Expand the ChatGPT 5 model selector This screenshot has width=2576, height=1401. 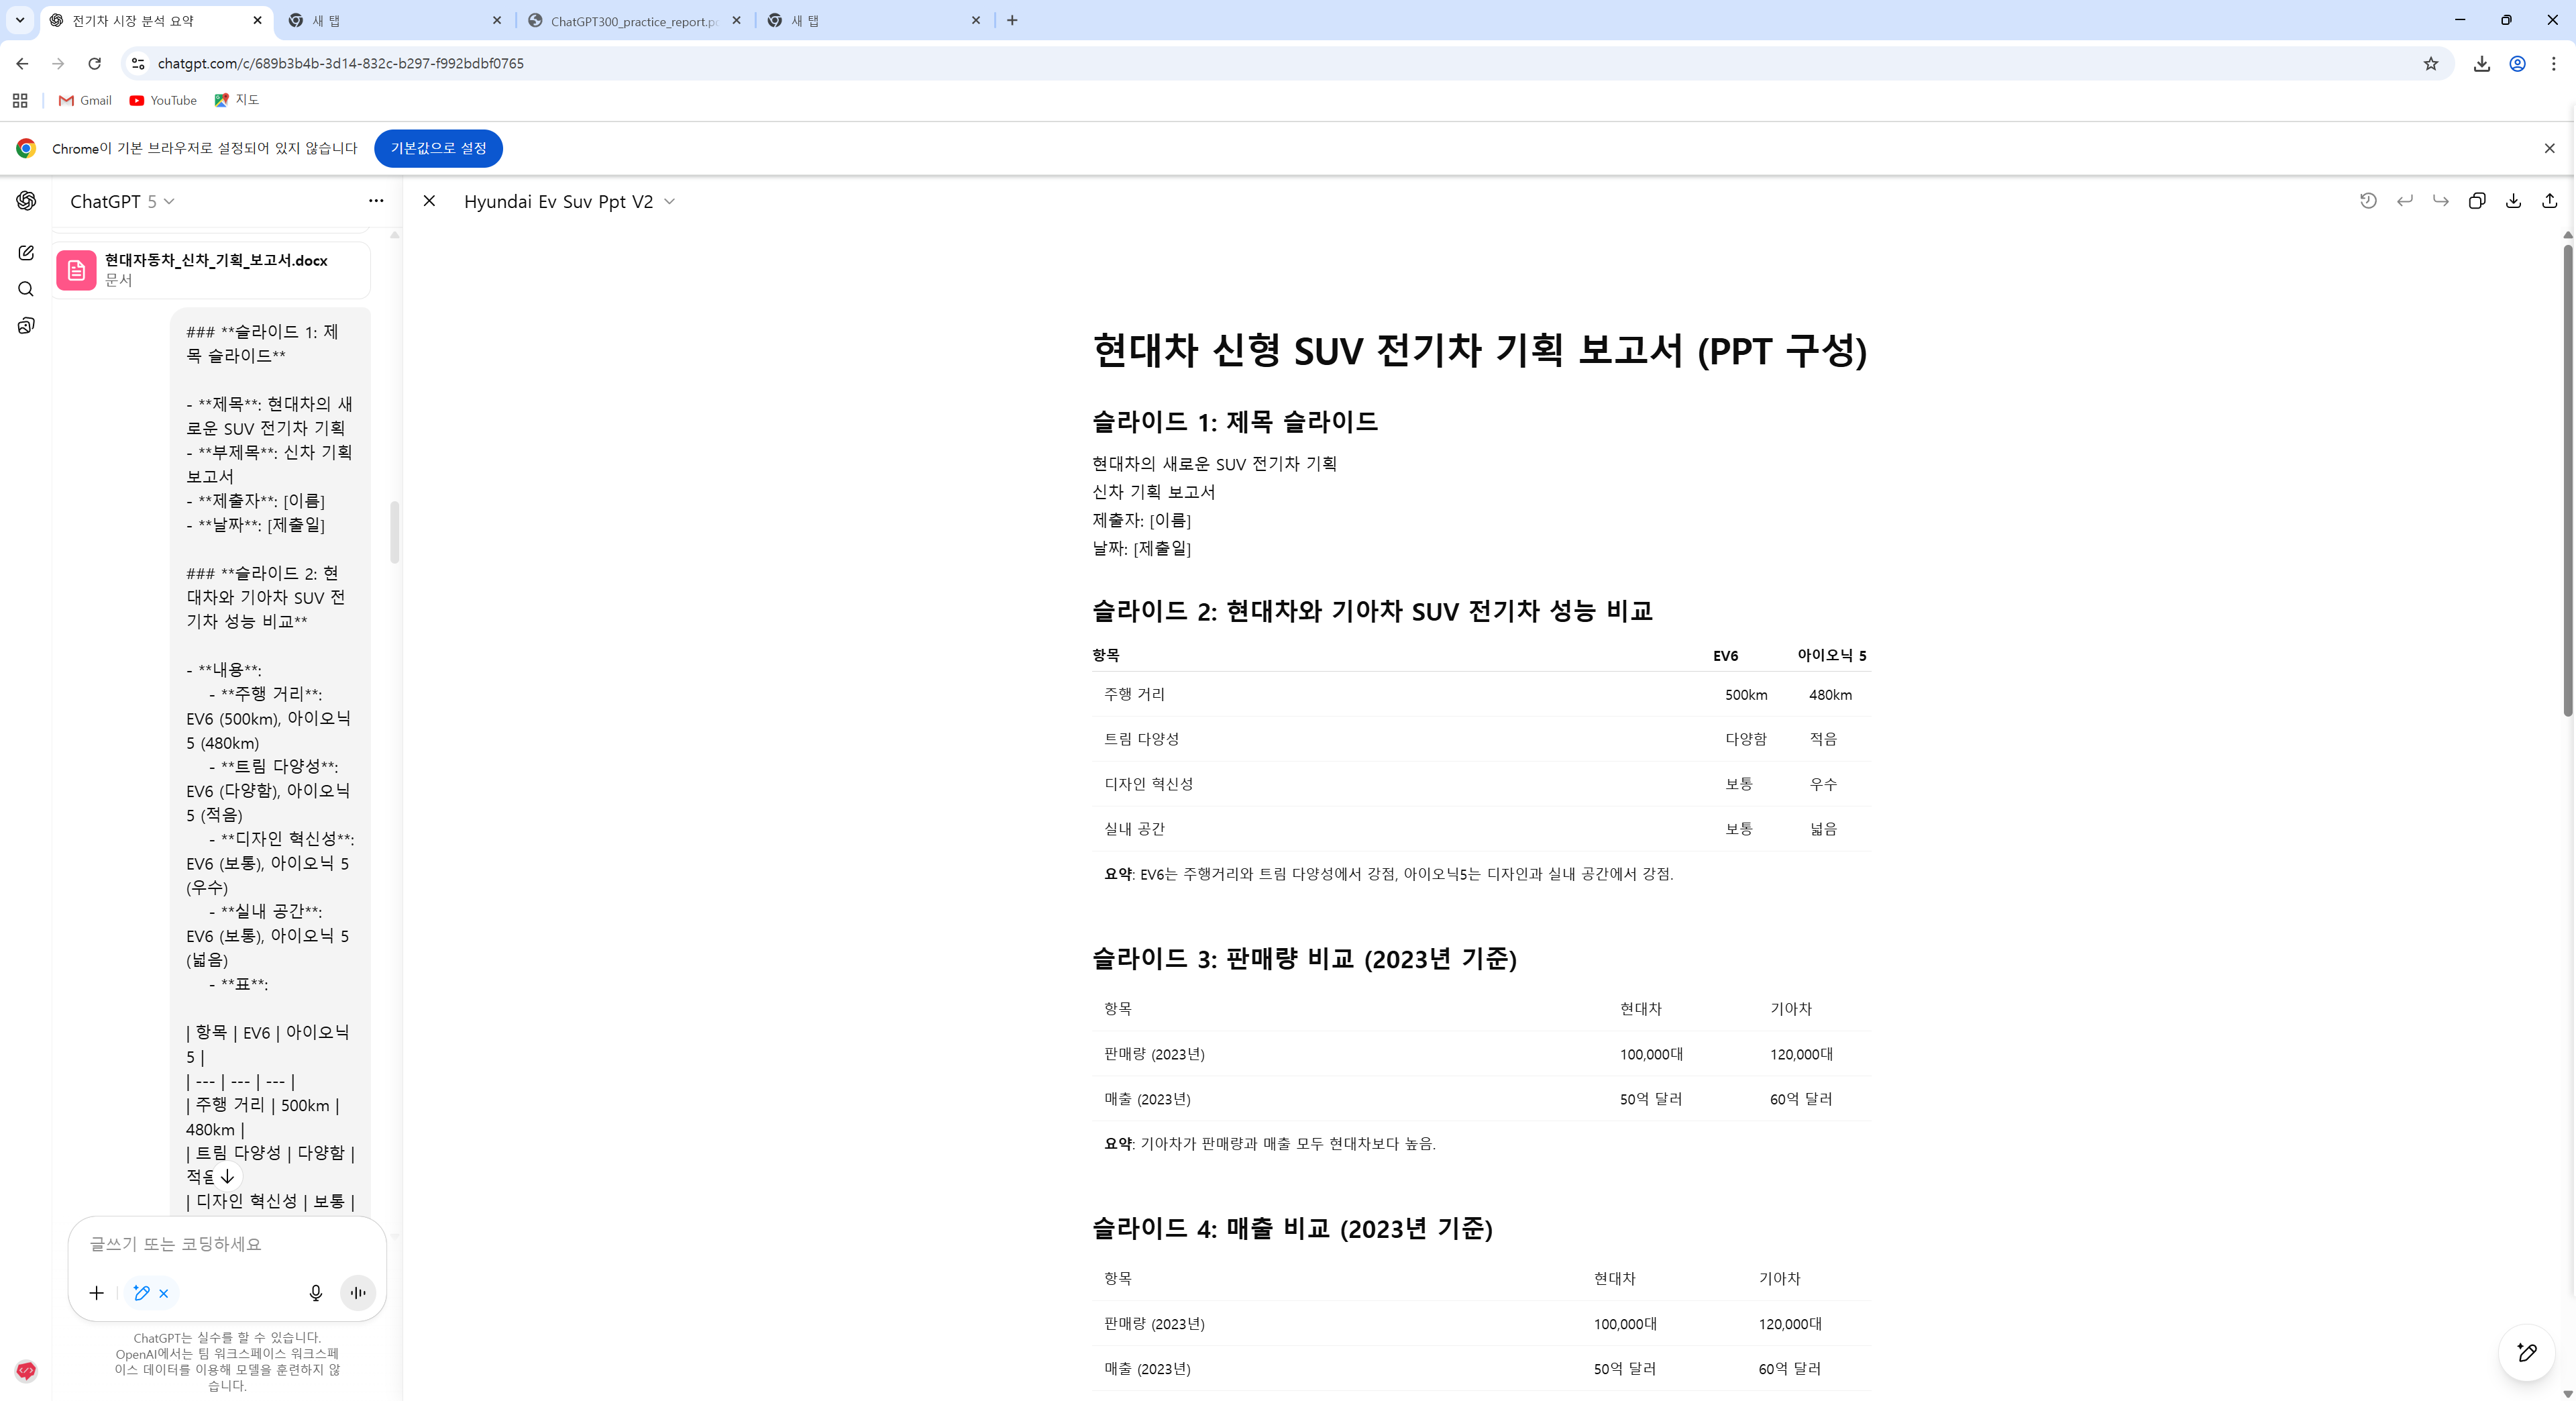pyautogui.click(x=122, y=201)
